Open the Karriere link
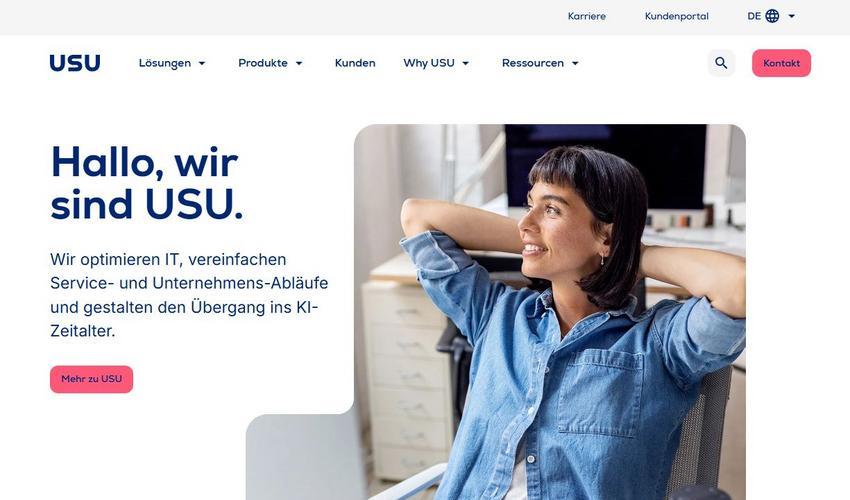 [587, 16]
